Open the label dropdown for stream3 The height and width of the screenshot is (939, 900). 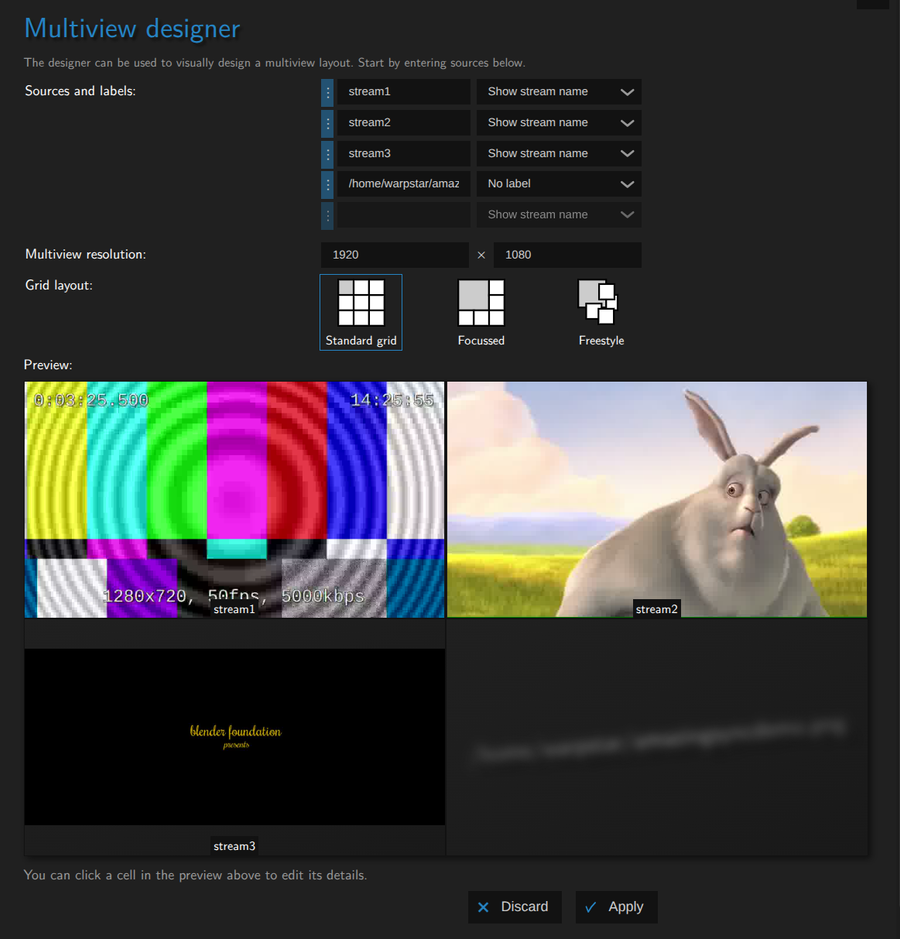pos(559,153)
